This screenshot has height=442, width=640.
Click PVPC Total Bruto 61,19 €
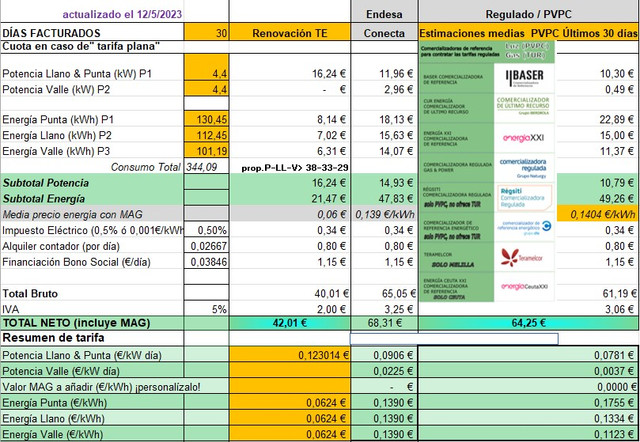tap(597, 293)
